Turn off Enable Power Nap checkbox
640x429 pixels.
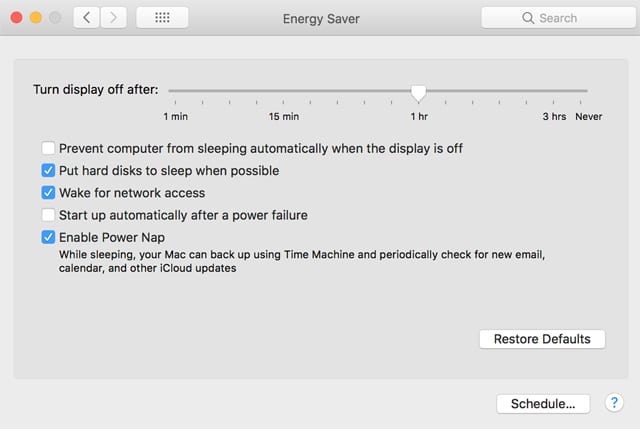point(49,238)
